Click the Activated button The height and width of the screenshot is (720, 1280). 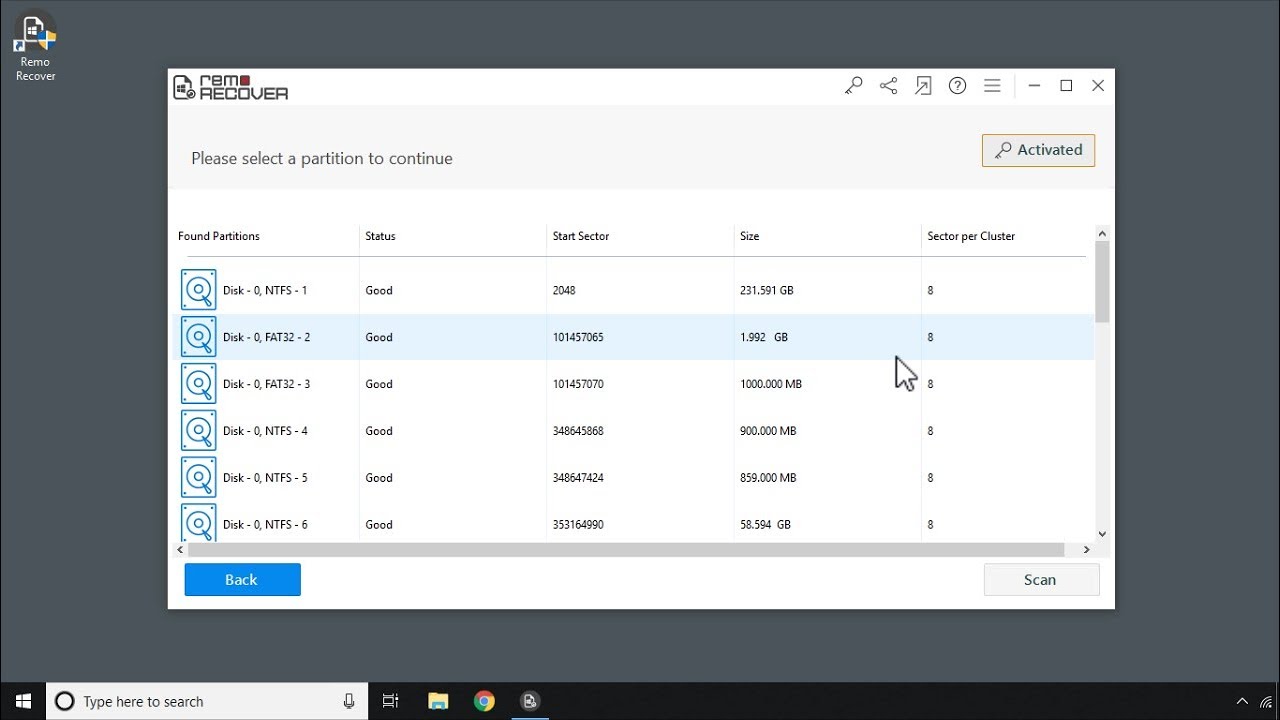[1038, 150]
